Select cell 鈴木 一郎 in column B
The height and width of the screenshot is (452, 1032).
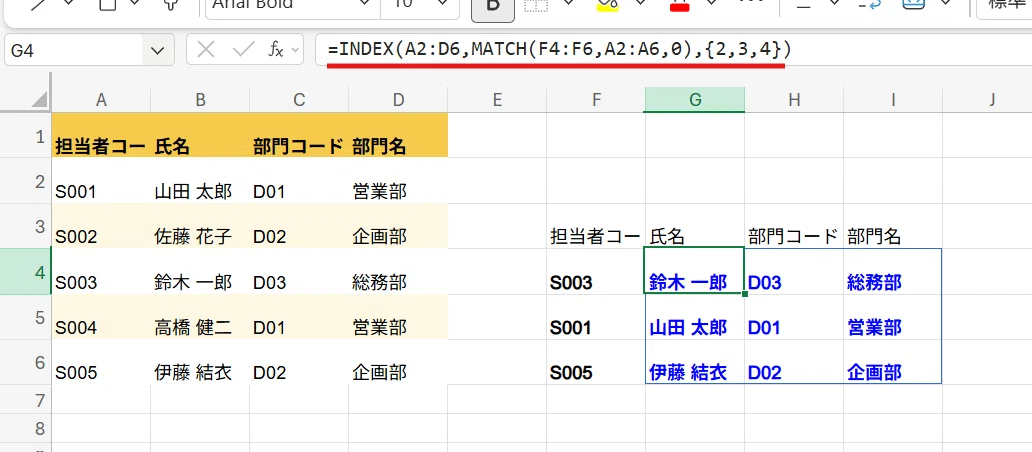coord(200,272)
